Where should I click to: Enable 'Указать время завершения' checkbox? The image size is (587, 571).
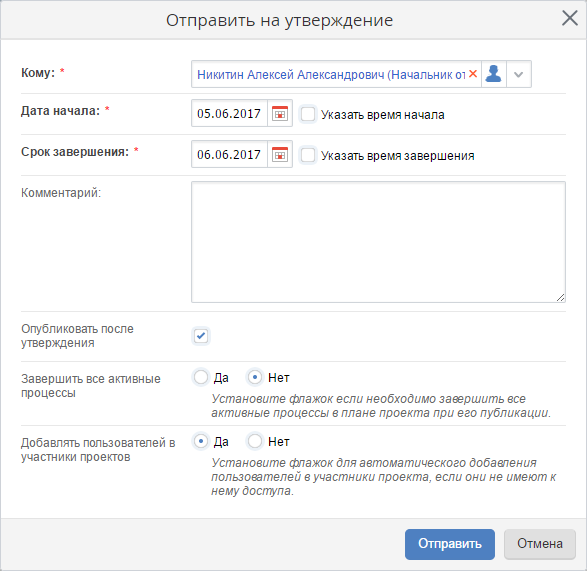tap(308, 155)
